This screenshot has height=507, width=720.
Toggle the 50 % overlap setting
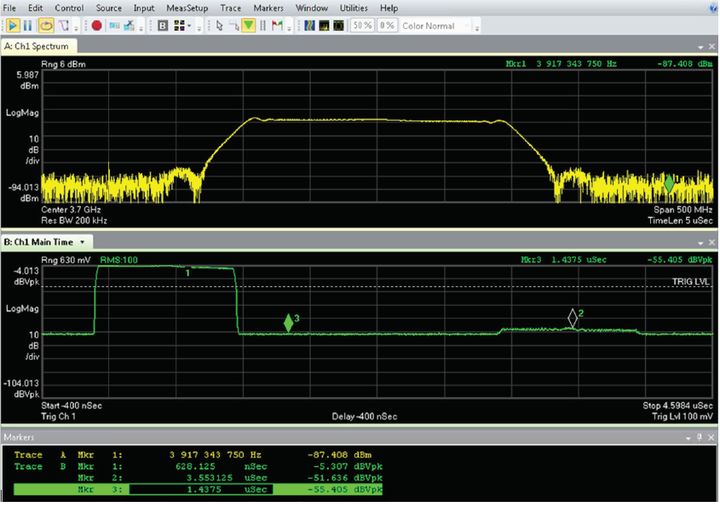point(361,25)
